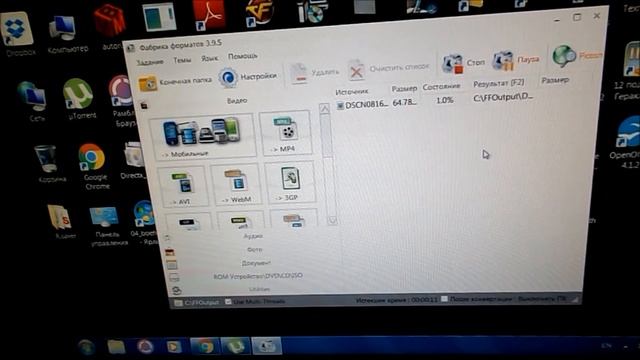Choose the -> 3GP conversion tile

coord(290,182)
